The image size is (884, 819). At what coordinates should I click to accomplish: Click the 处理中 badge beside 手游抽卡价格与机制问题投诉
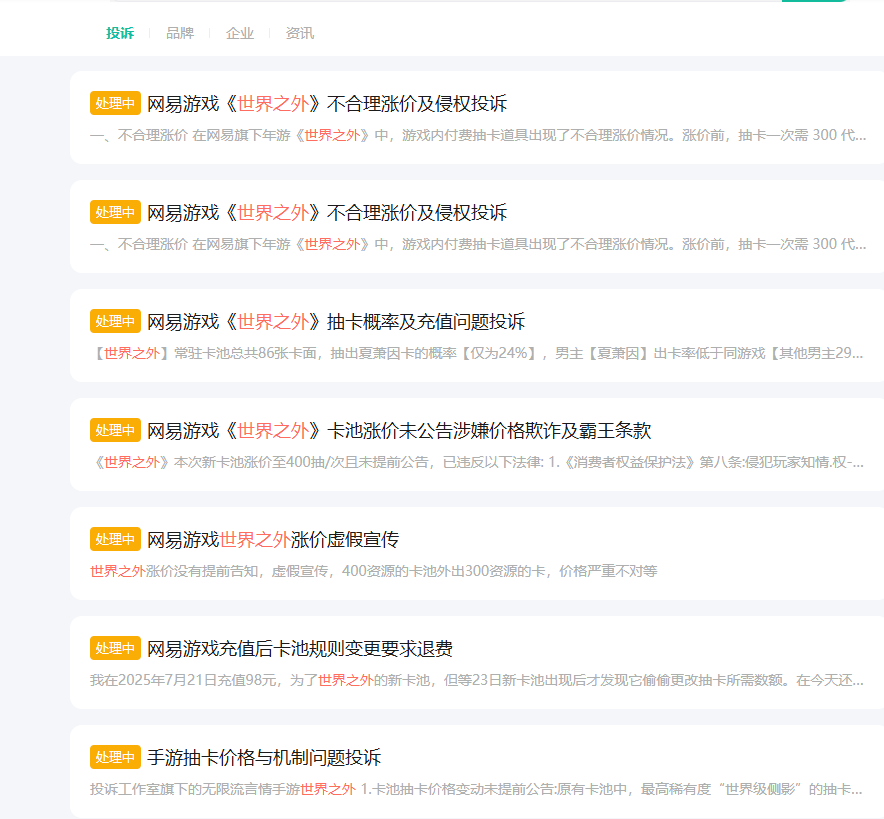tap(115, 757)
